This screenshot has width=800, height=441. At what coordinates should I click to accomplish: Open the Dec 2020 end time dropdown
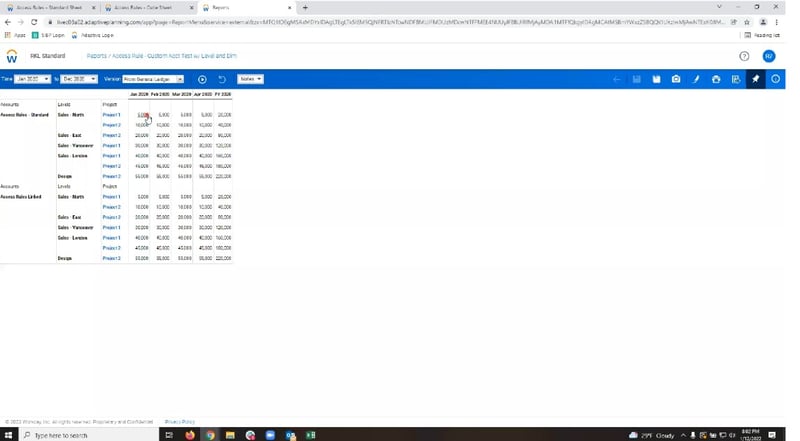(79, 79)
